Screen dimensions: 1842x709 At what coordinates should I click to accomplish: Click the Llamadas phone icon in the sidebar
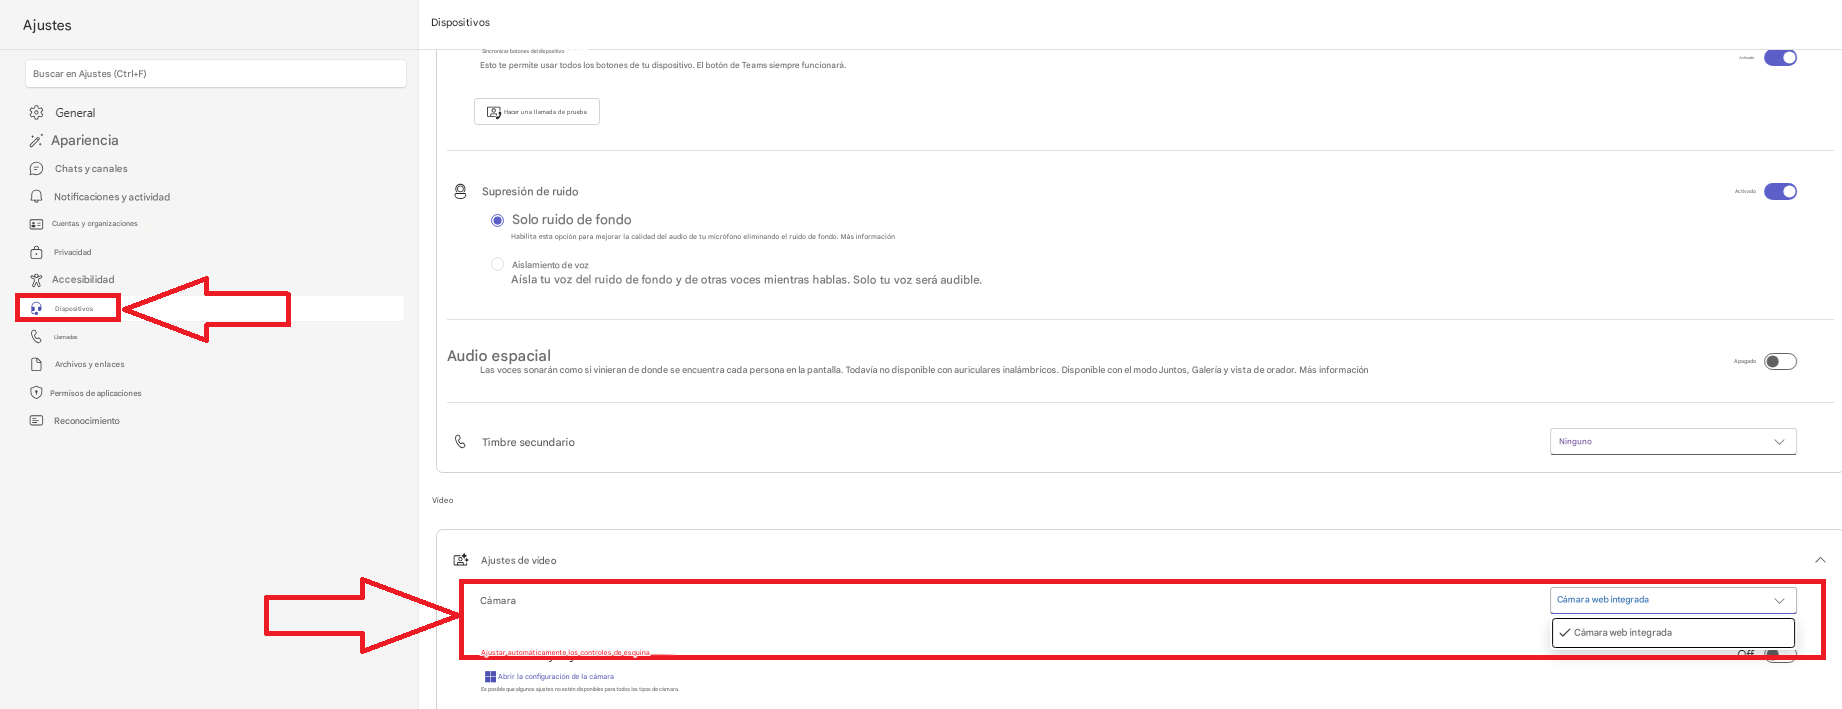click(x=37, y=337)
